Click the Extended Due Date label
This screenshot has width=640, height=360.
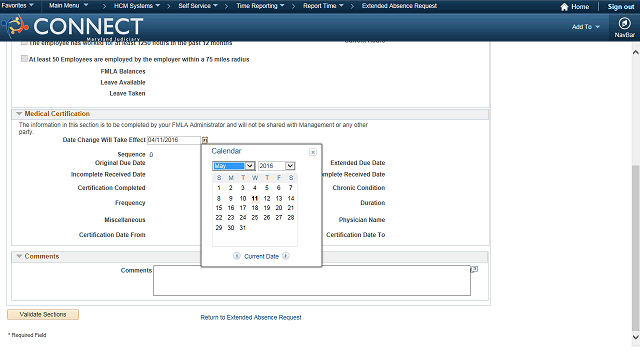pos(358,163)
